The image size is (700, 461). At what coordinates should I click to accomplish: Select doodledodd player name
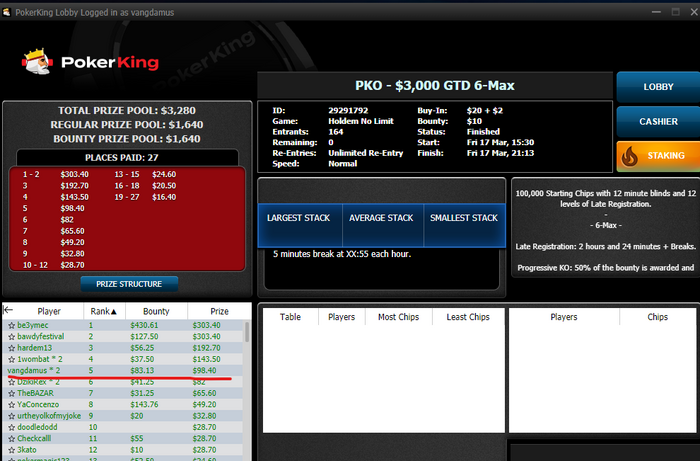point(37,428)
